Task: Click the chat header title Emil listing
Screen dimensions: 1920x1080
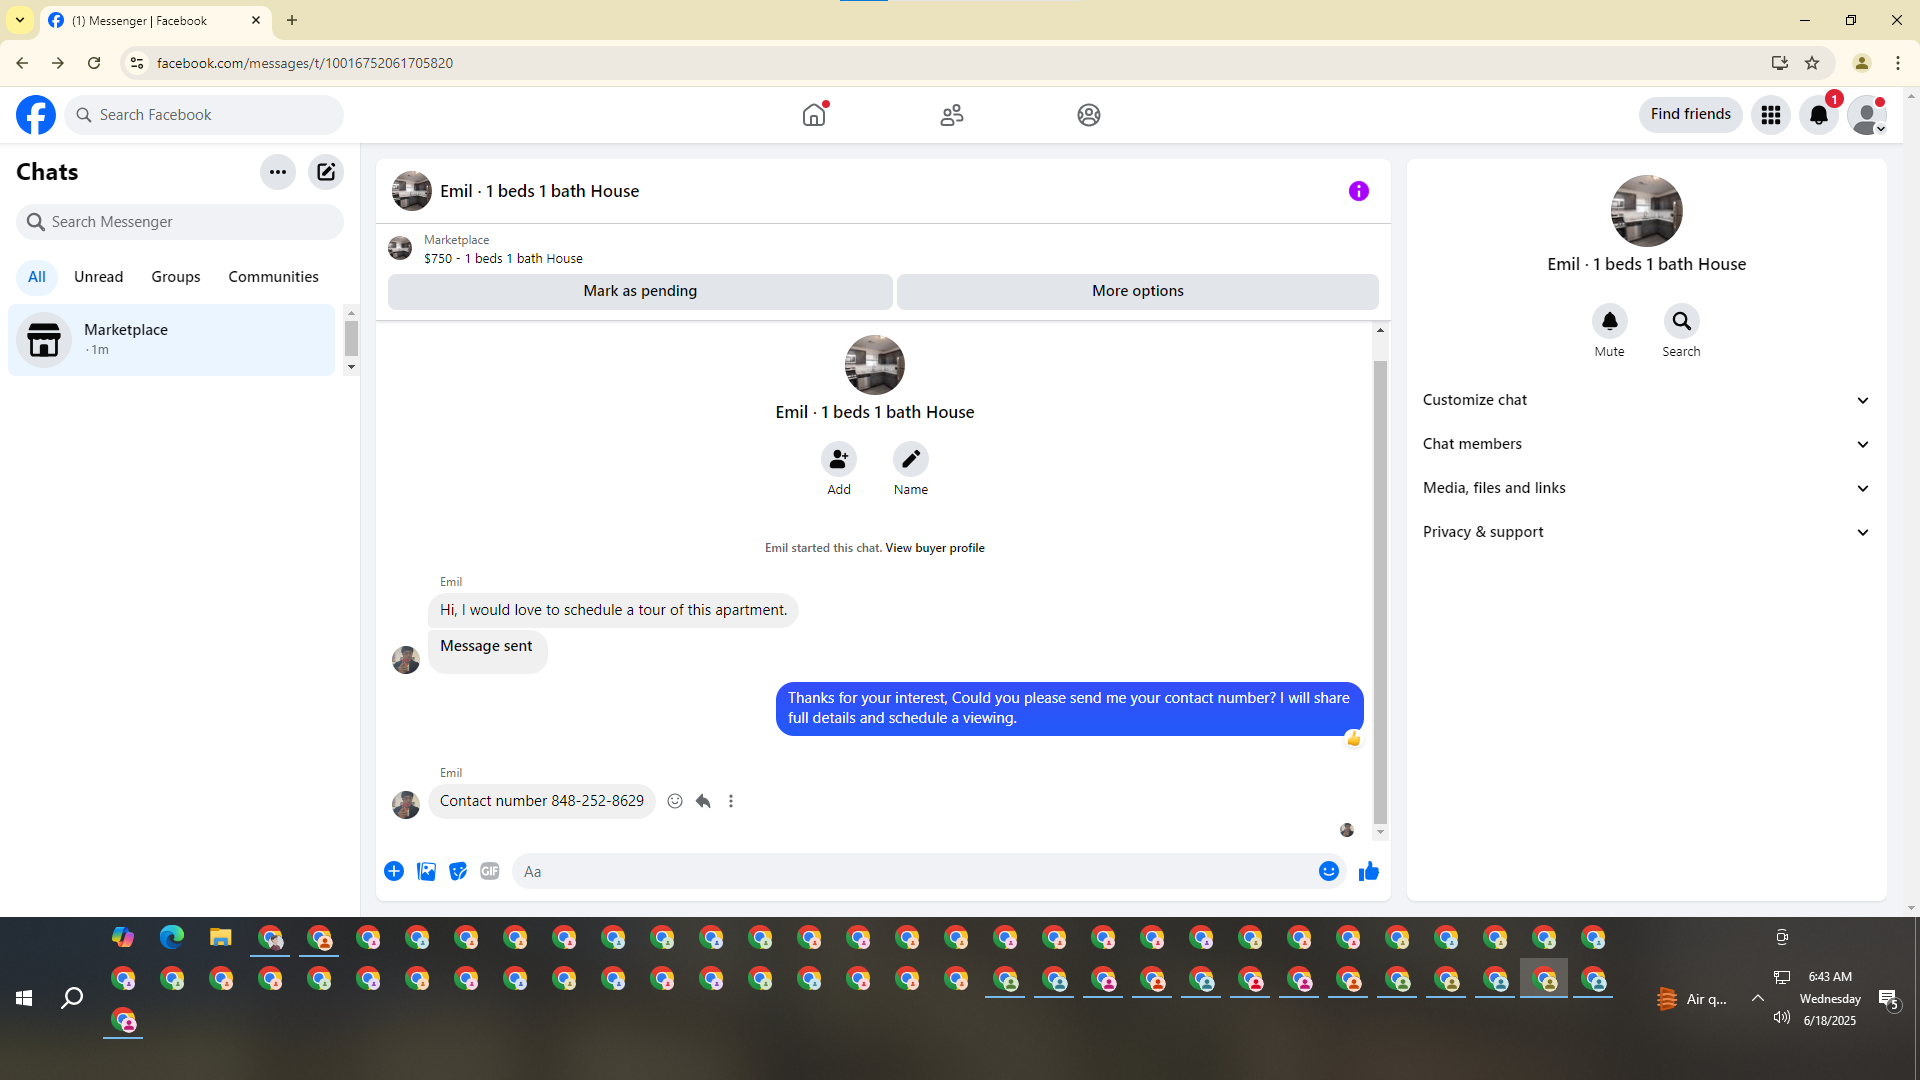Action: (540, 191)
